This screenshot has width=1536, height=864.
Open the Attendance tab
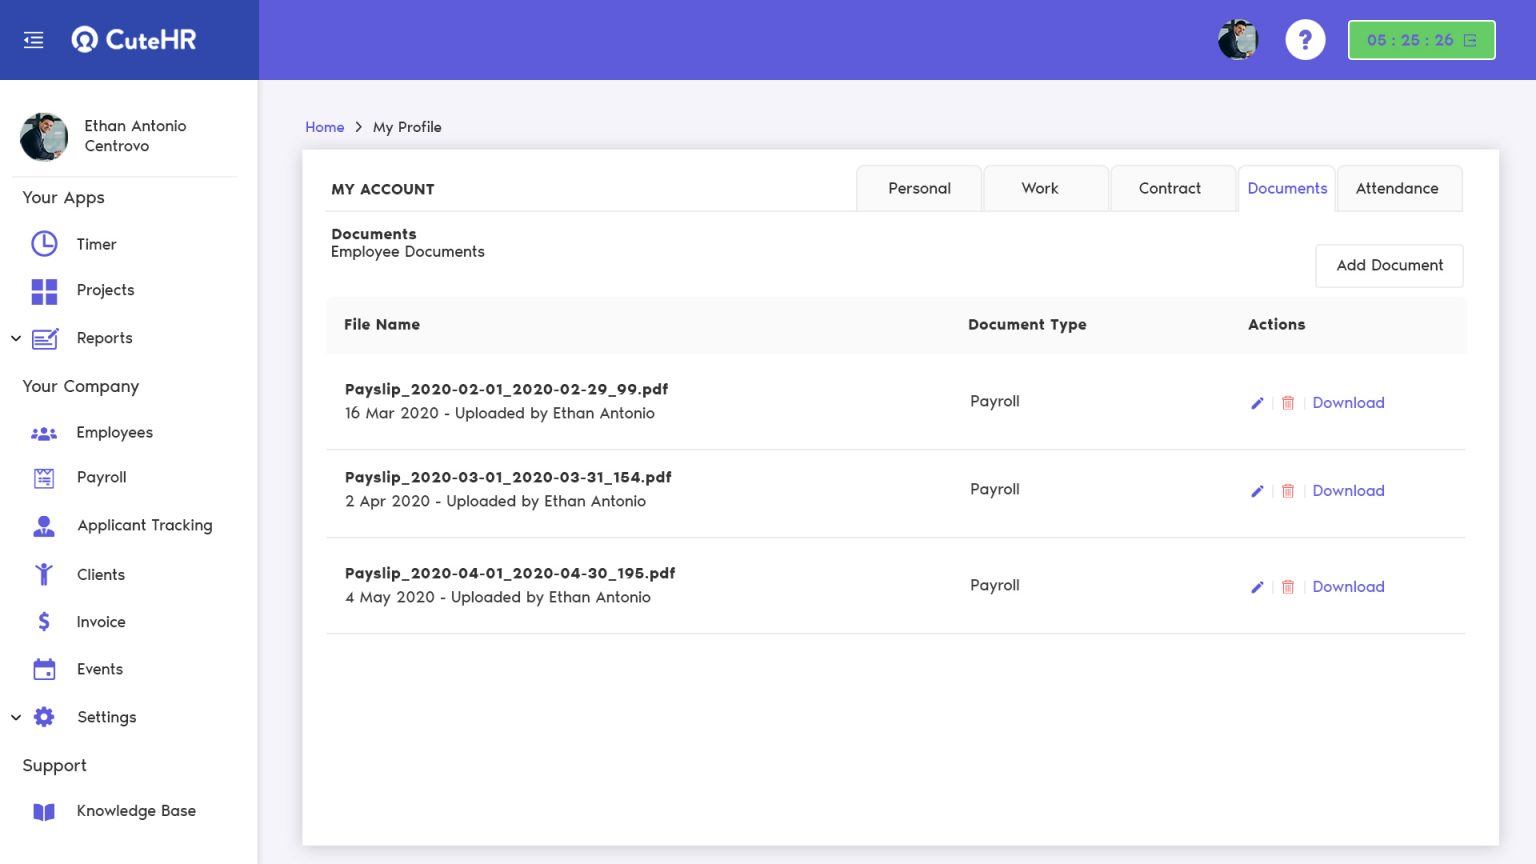pyautogui.click(x=1397, y=188)
